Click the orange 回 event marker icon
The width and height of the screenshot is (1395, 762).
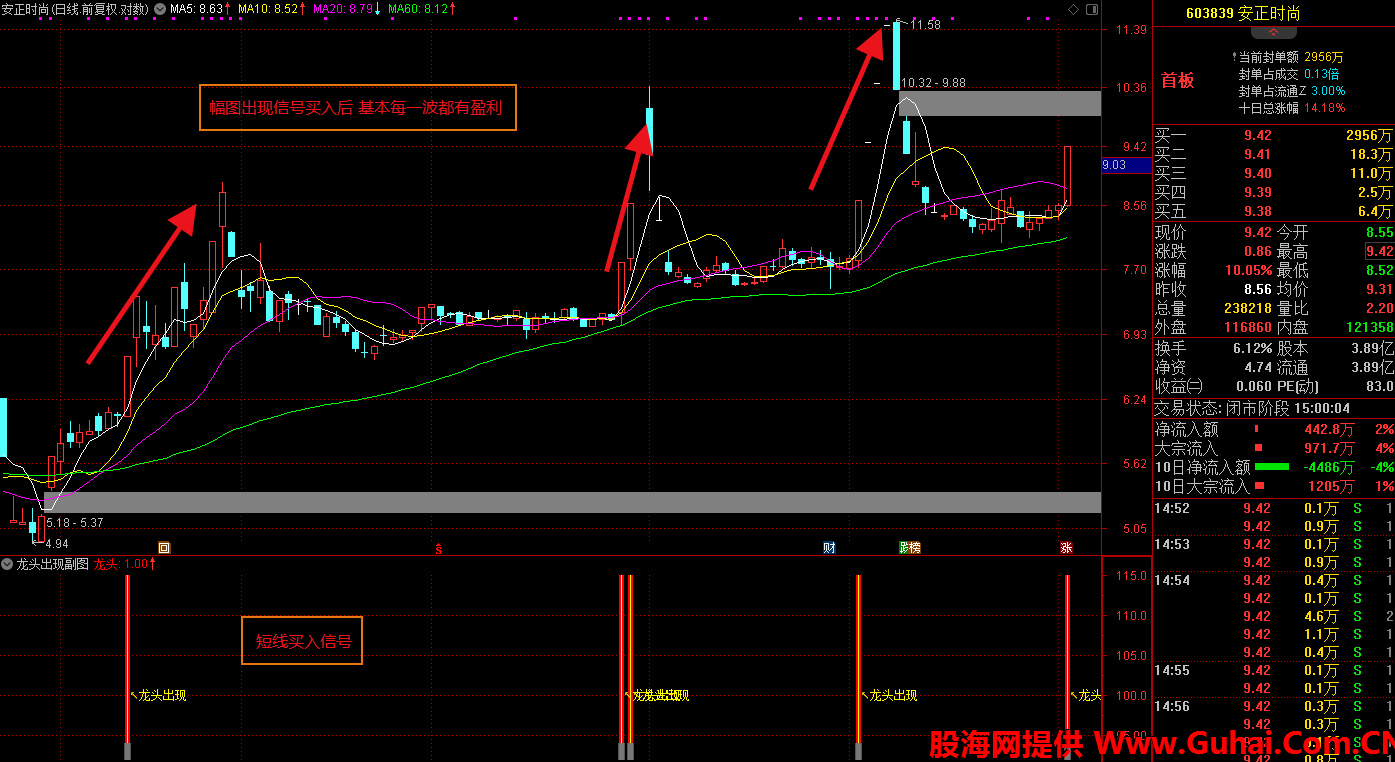[165, 547]
